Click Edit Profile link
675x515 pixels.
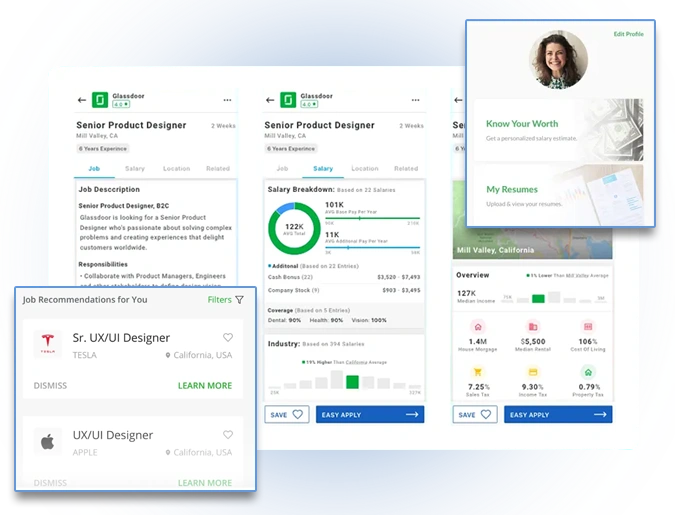click(629, 34)
